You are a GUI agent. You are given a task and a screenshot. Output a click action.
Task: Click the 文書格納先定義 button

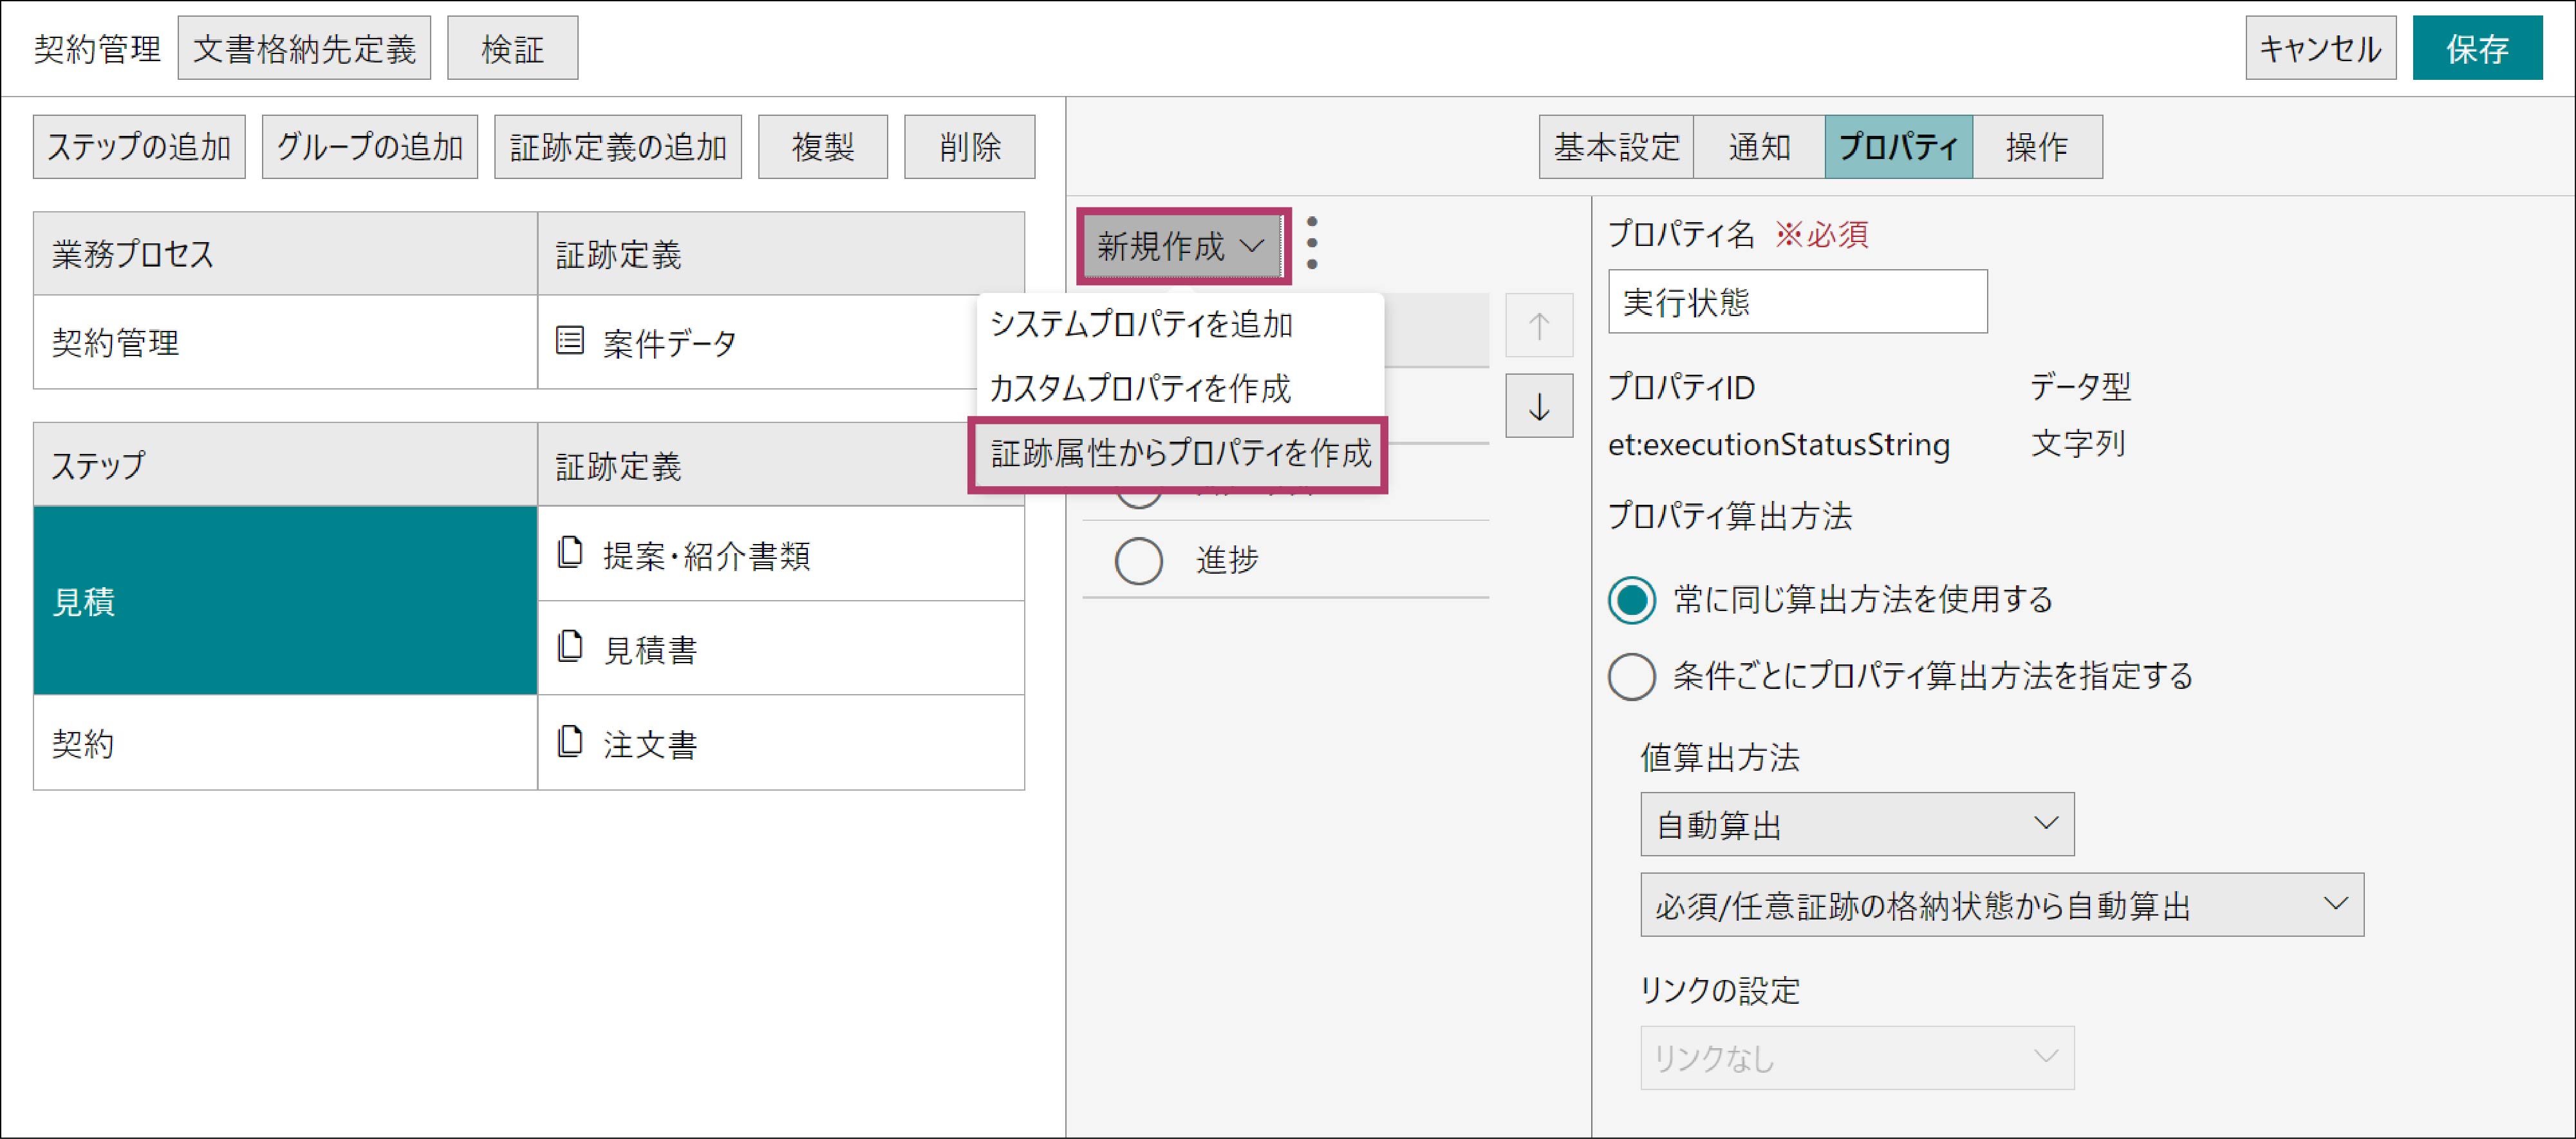[304, 48]
